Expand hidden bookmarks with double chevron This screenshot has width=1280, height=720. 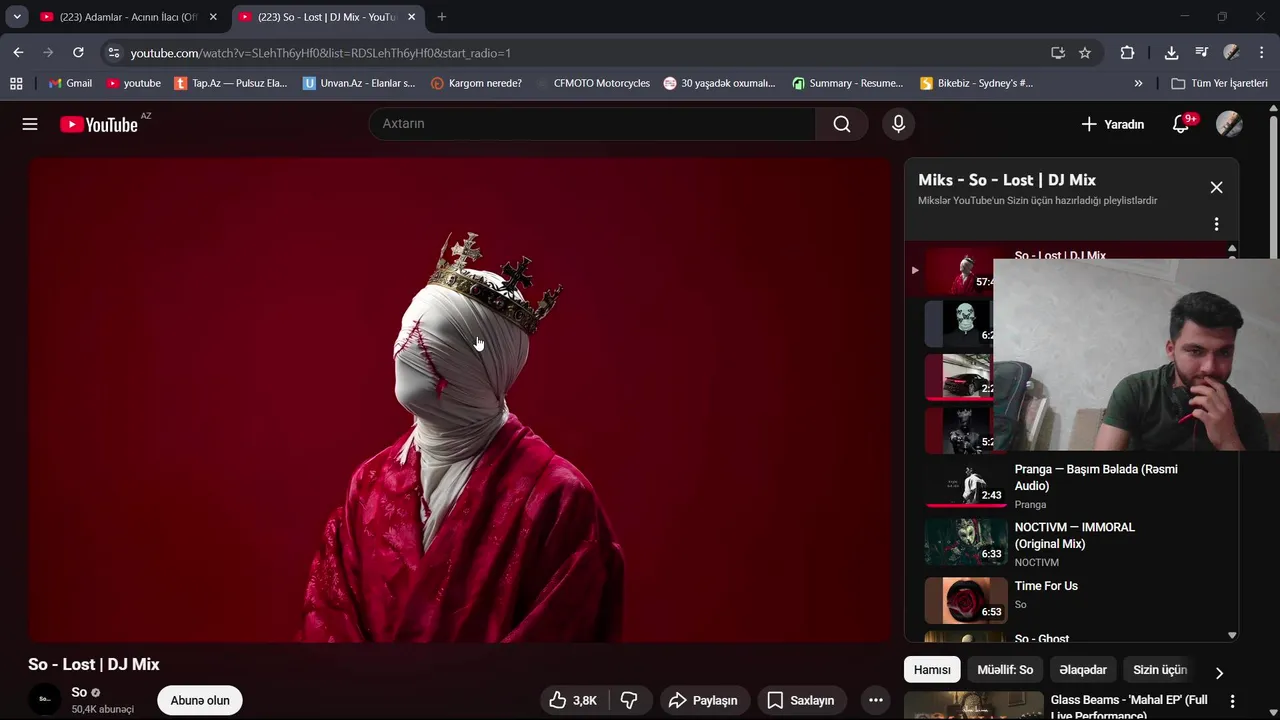(1138, 83)
